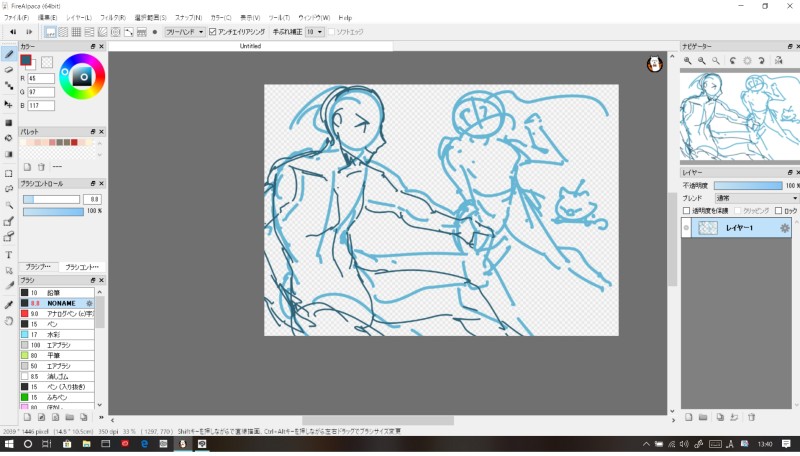The image size is (800, 456).
Task: Select the rectangular Selection tool
Action: 9,173
